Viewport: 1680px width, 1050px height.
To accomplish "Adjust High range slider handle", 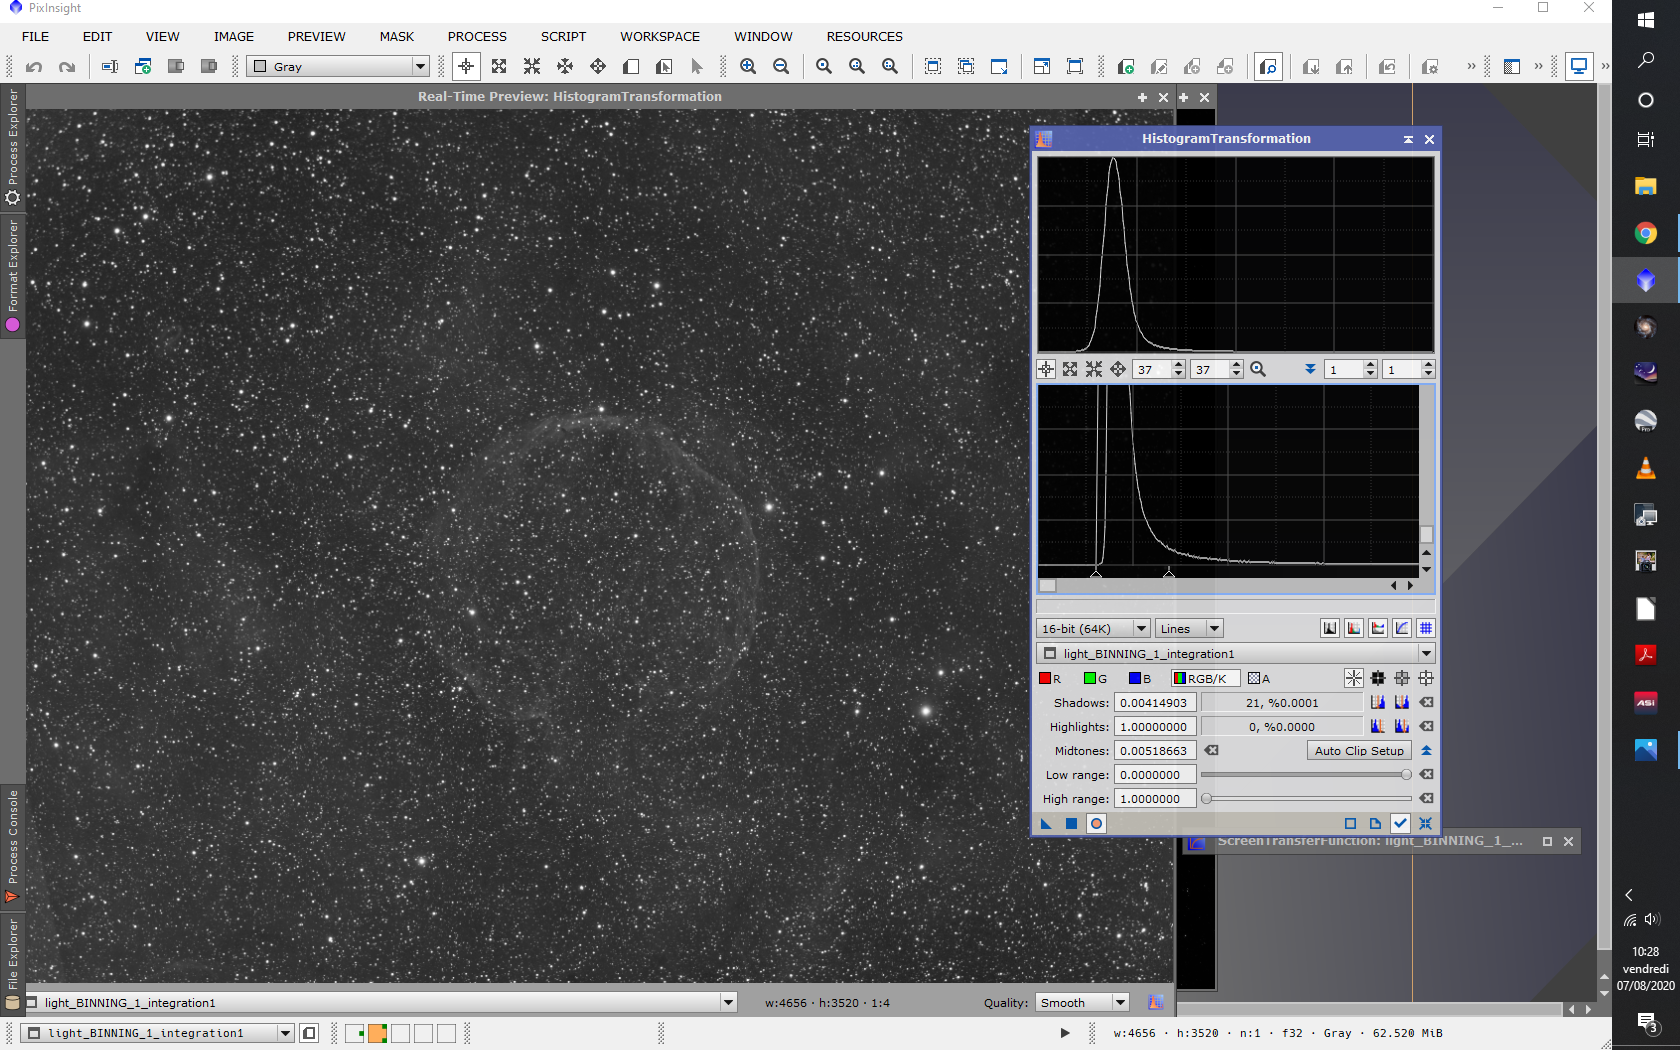I will click(1207, 799).
